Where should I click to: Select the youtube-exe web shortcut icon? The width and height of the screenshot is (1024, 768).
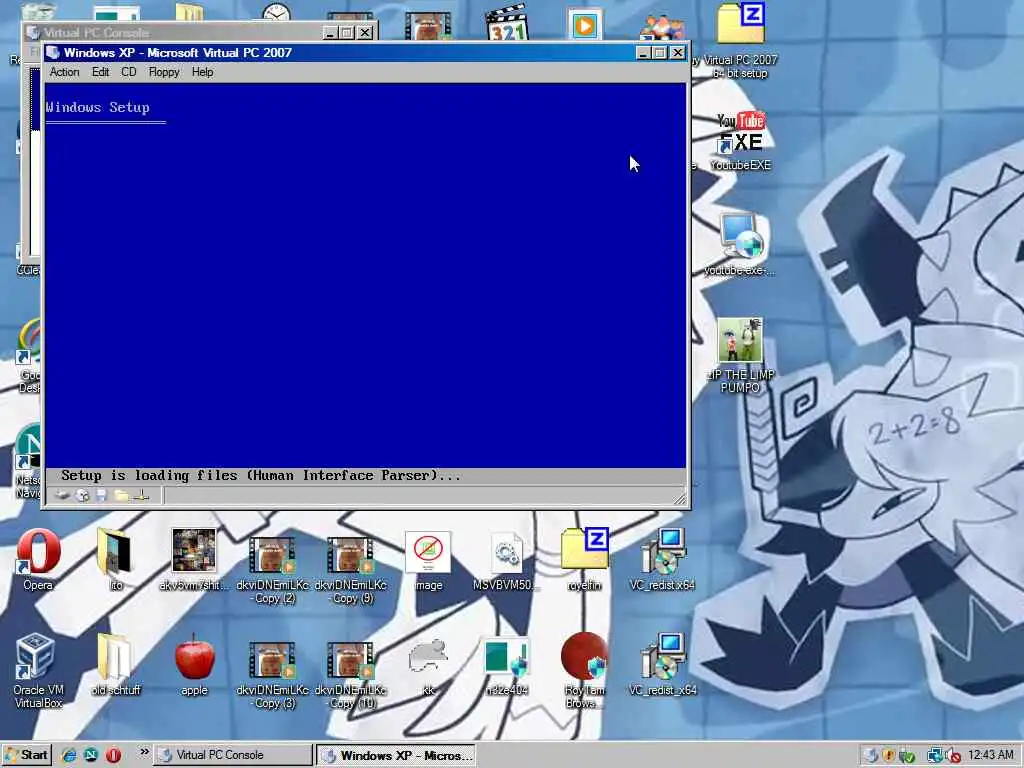point(741,245)
